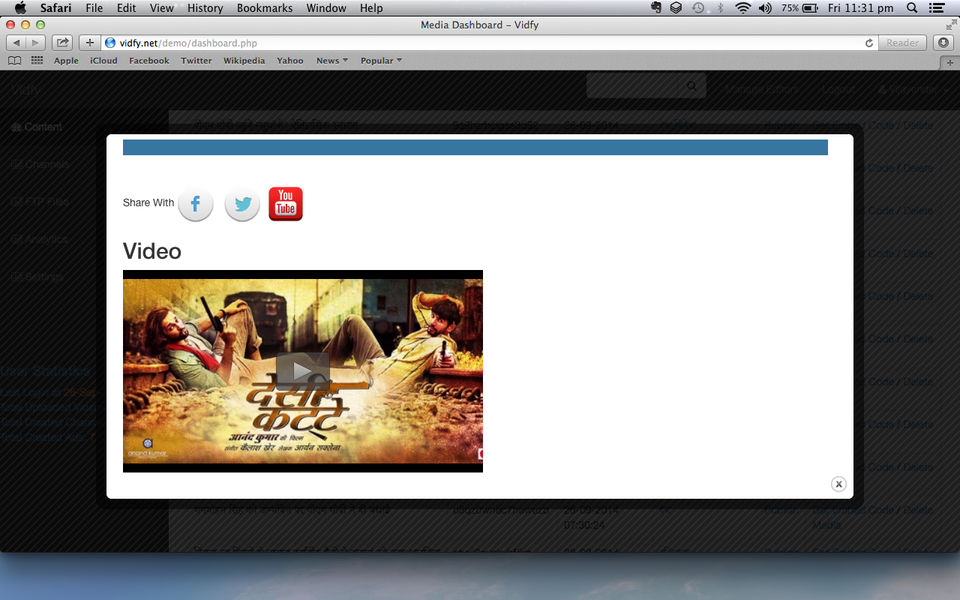Share video via Twitter icon
960x600 pixels.
coord(242,204)
